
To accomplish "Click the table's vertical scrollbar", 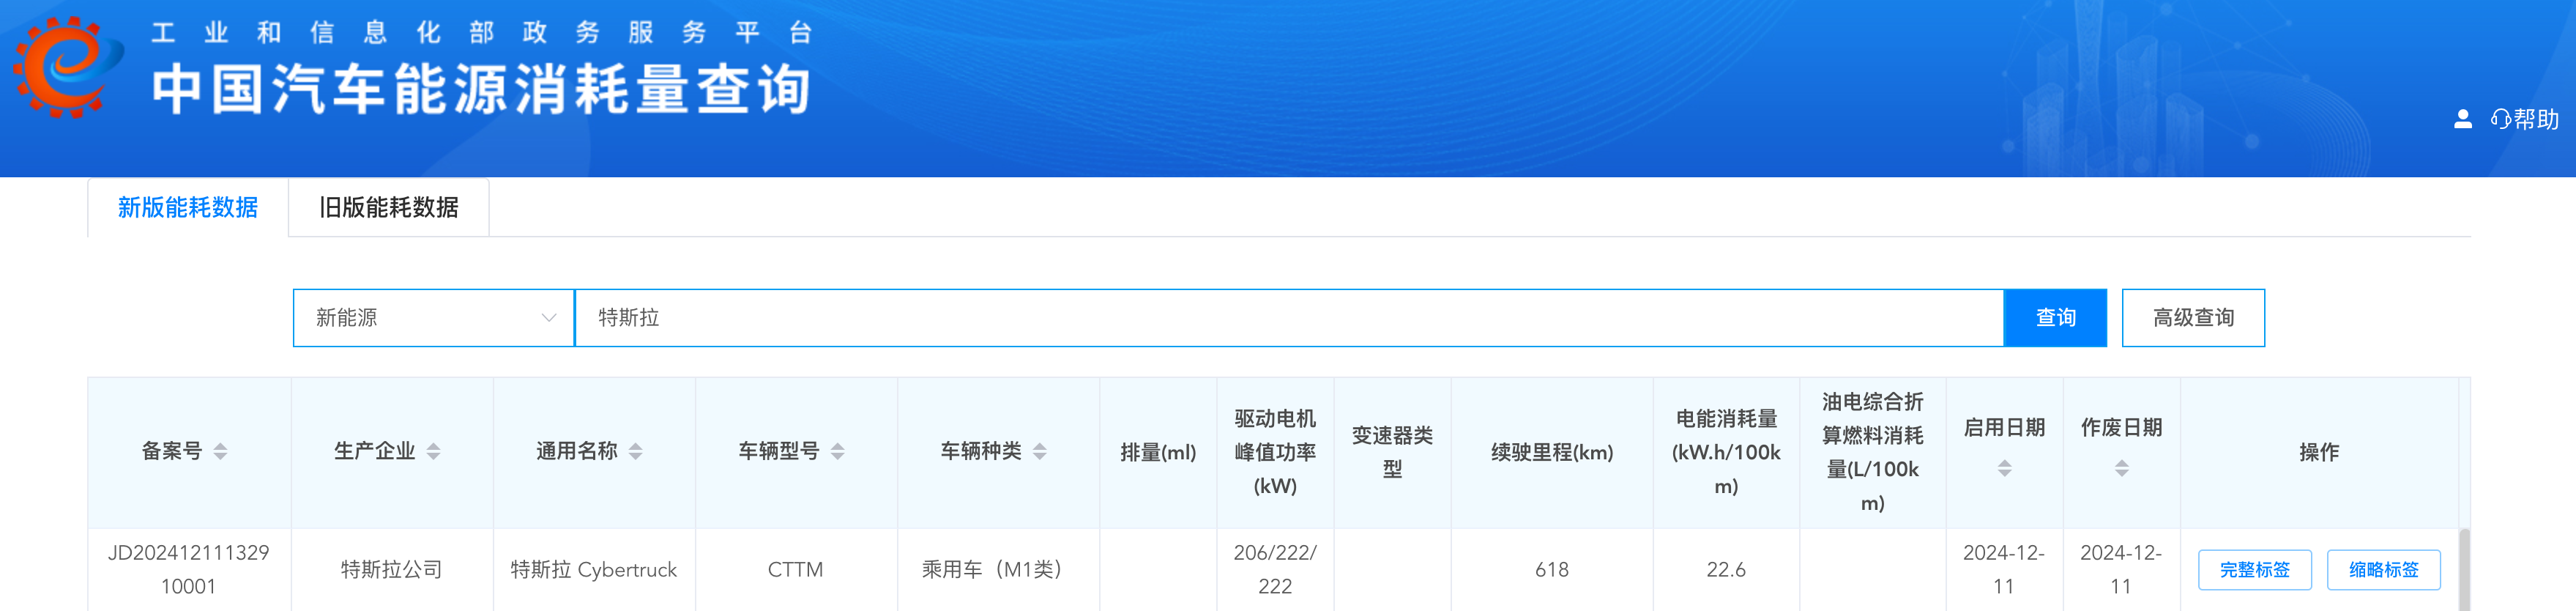I will point(2464,570).
